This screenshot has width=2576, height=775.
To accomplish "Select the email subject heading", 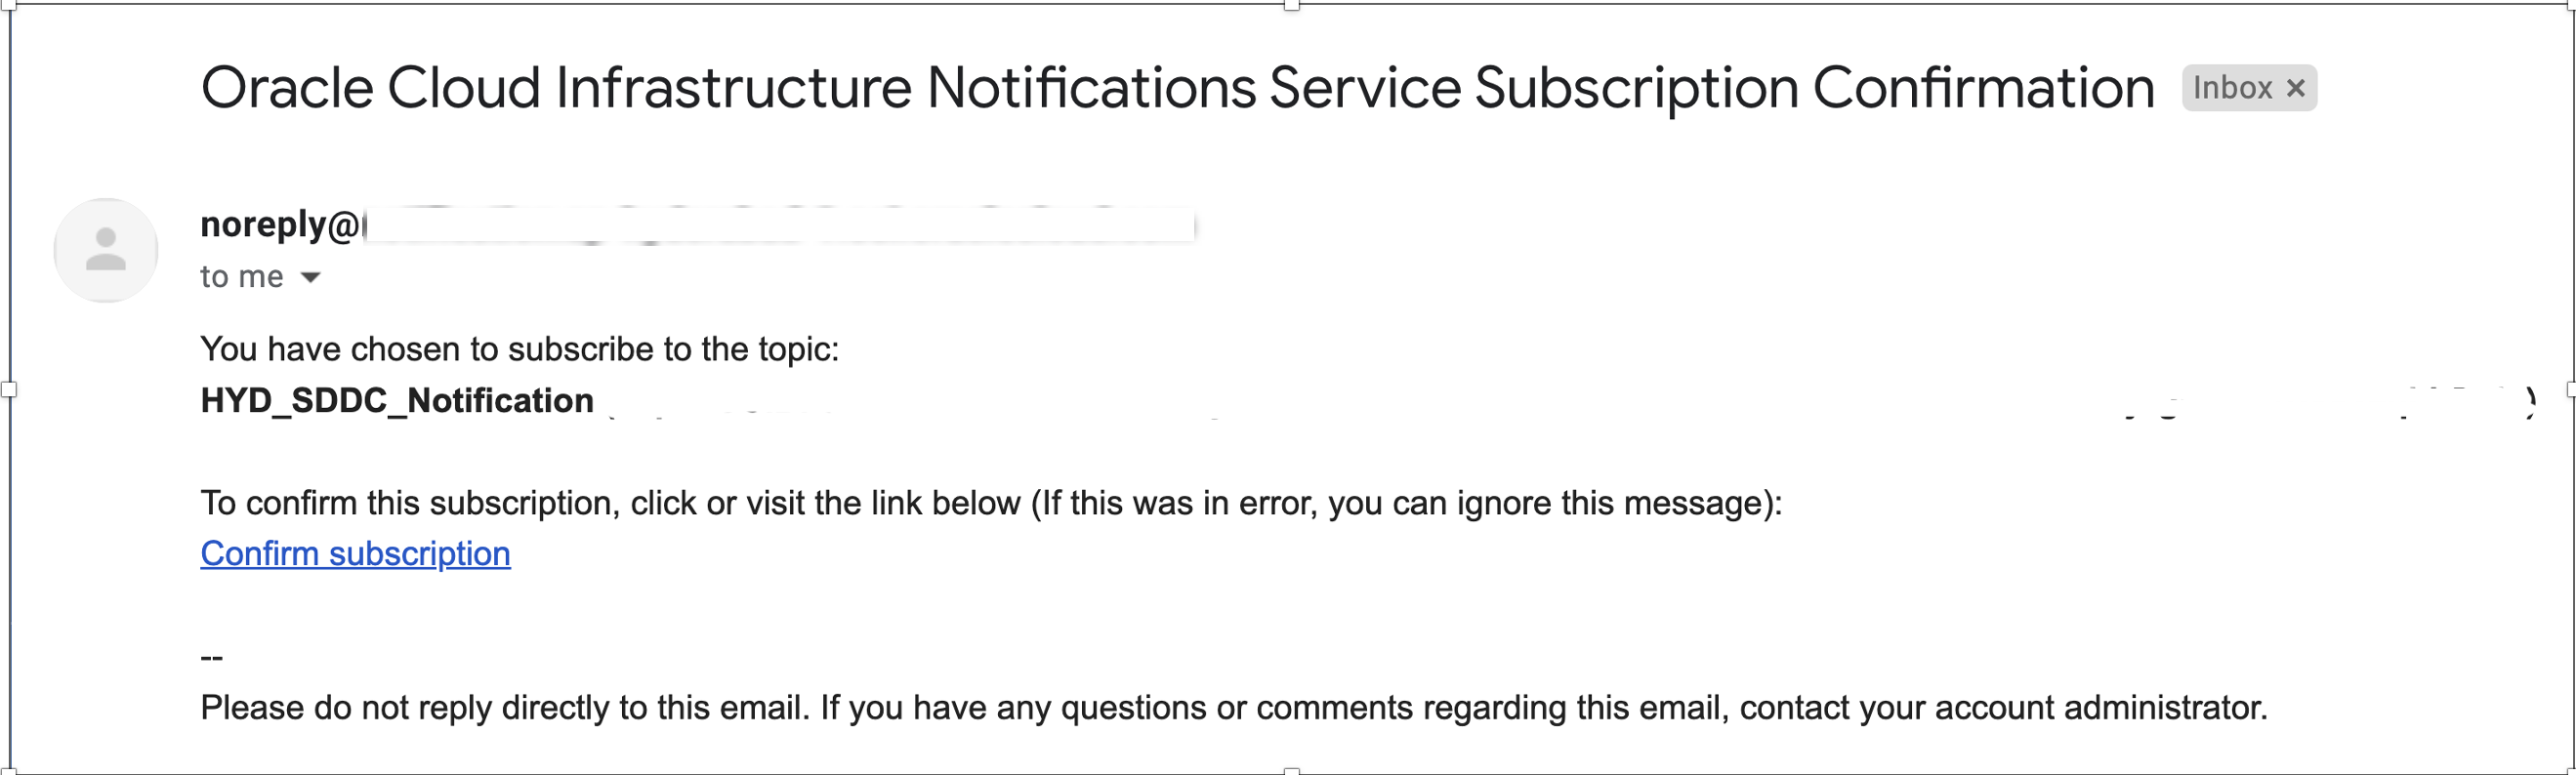I will (x=1177, y=87).
